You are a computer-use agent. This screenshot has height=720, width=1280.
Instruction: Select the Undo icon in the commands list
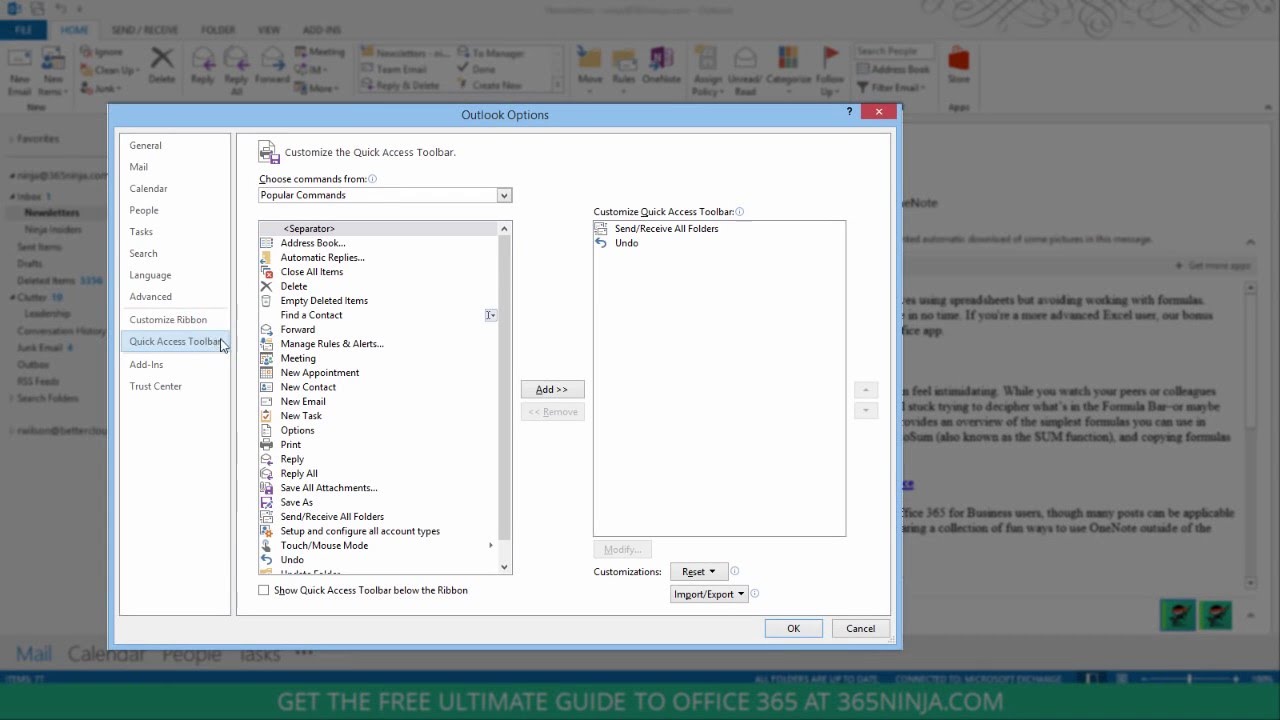pyautogui.click(x=266, y=560)
